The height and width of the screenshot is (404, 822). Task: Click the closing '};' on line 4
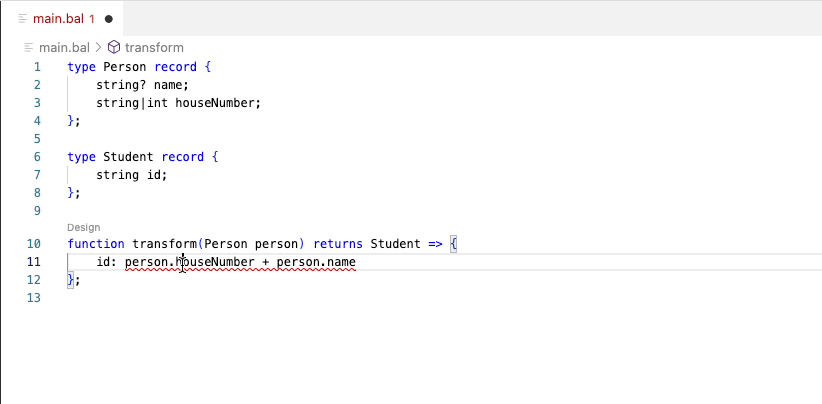coord(74,121)
